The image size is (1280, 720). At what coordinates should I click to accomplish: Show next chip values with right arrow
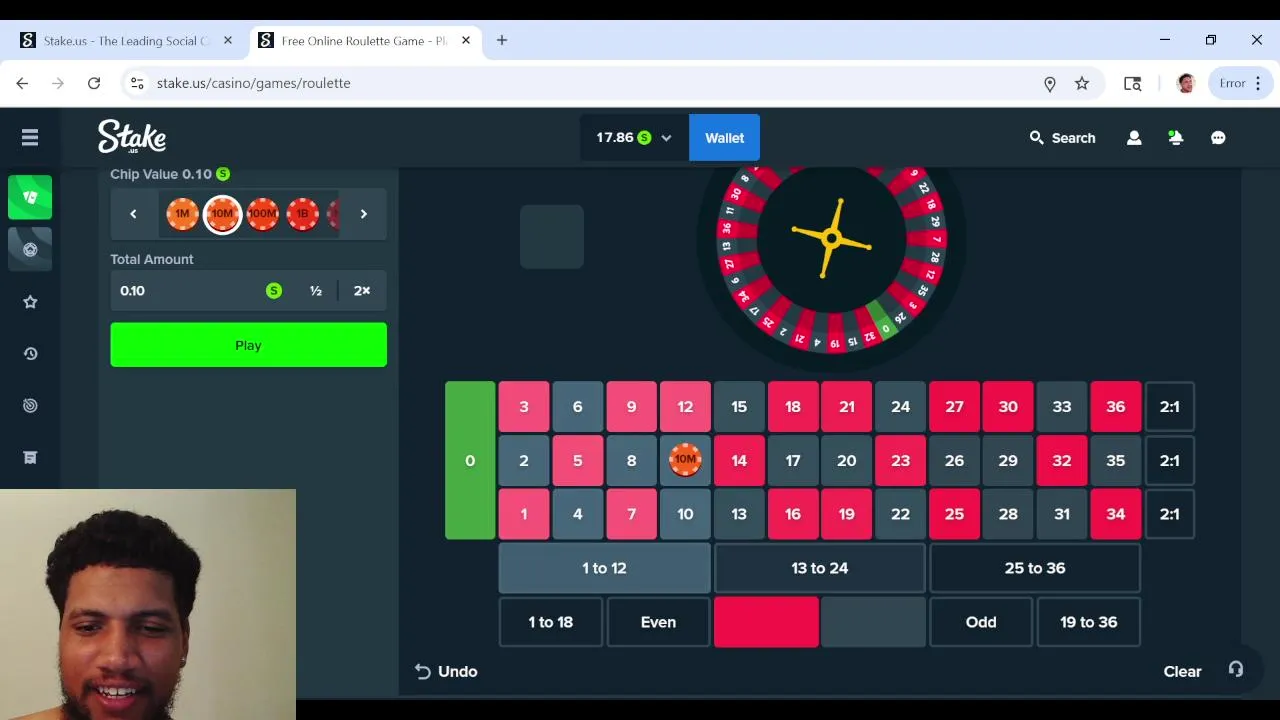coord(364,214)
